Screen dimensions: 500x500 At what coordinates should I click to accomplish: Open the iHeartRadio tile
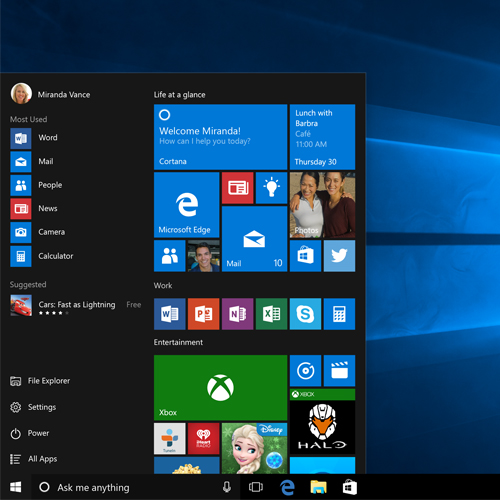203,439
